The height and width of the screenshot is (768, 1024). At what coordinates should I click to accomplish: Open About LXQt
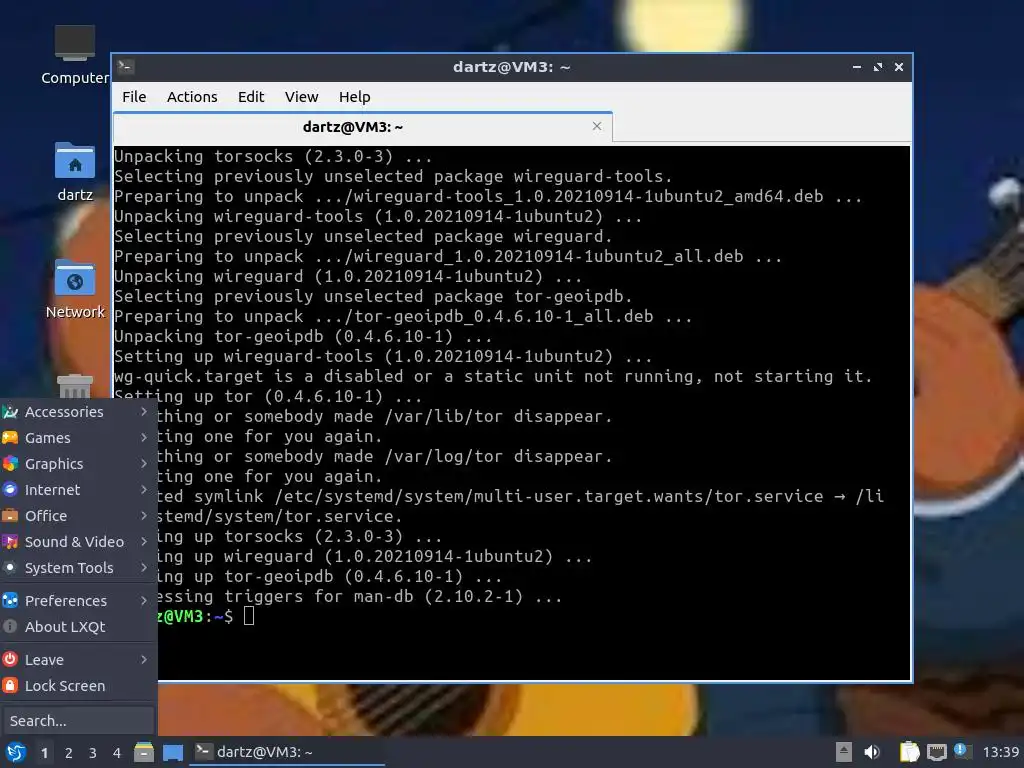point(78,627)
